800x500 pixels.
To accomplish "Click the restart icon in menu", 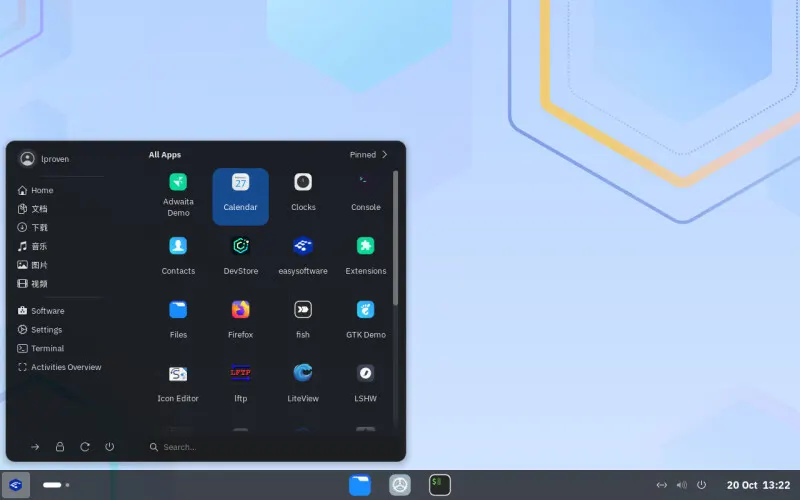I will tap(85, 447).
